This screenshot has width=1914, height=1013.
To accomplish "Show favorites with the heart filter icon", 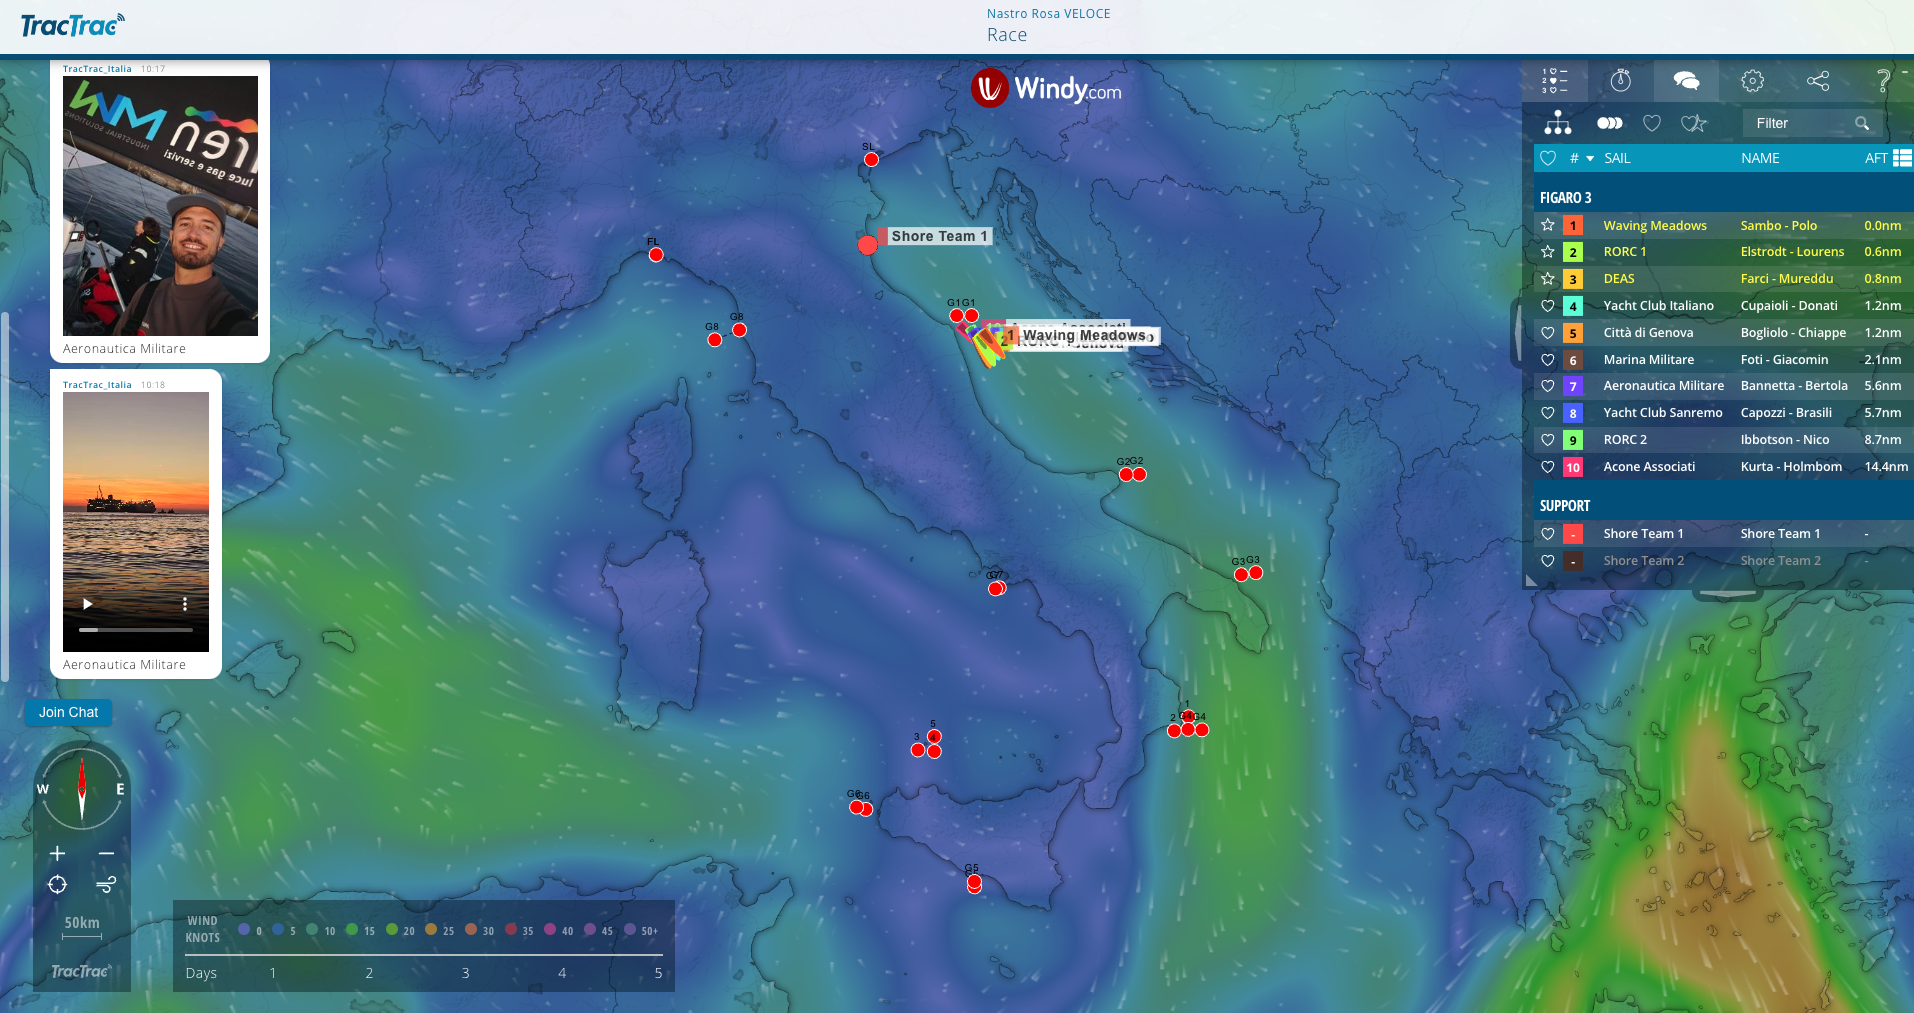I will 1652,123.
